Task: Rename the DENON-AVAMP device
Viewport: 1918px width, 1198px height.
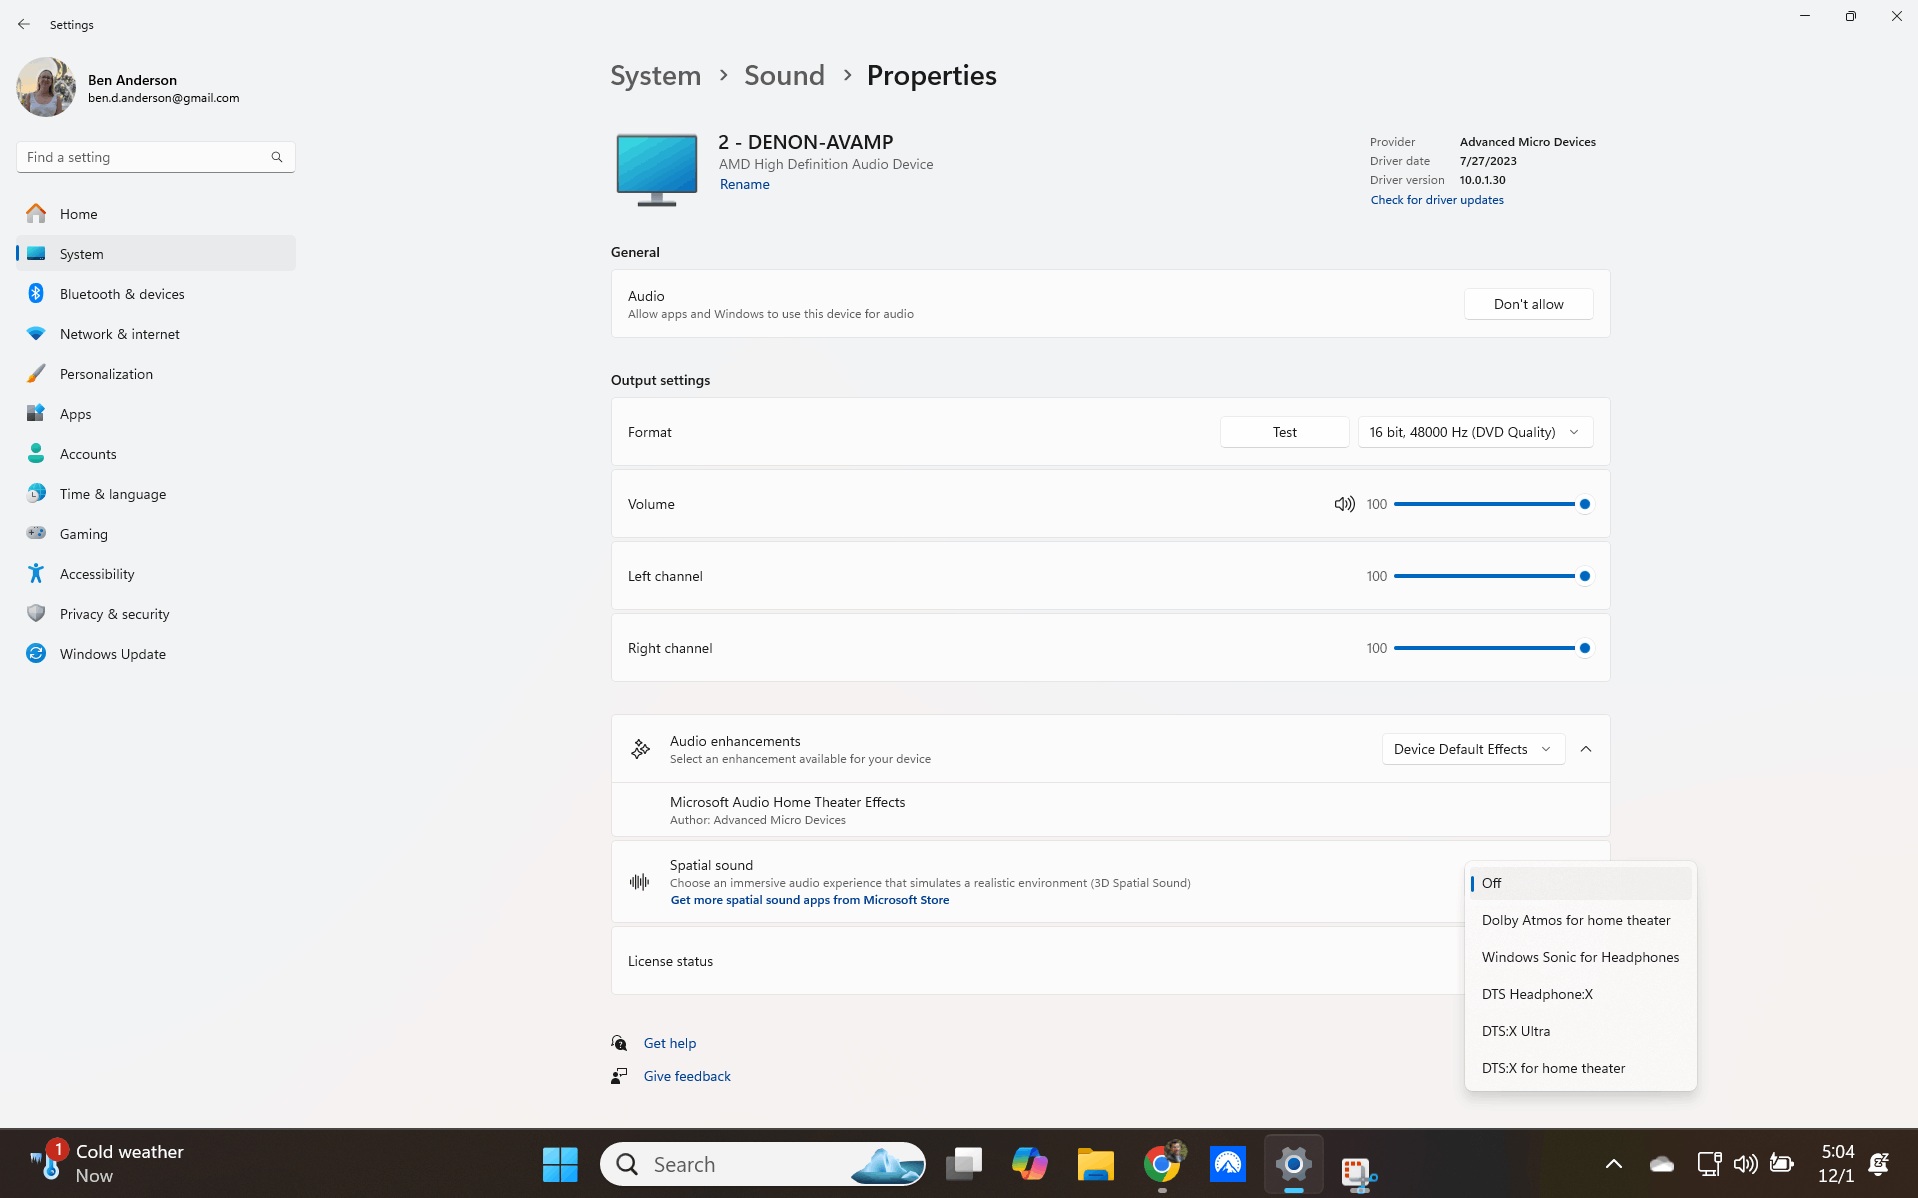Action: 745,185
